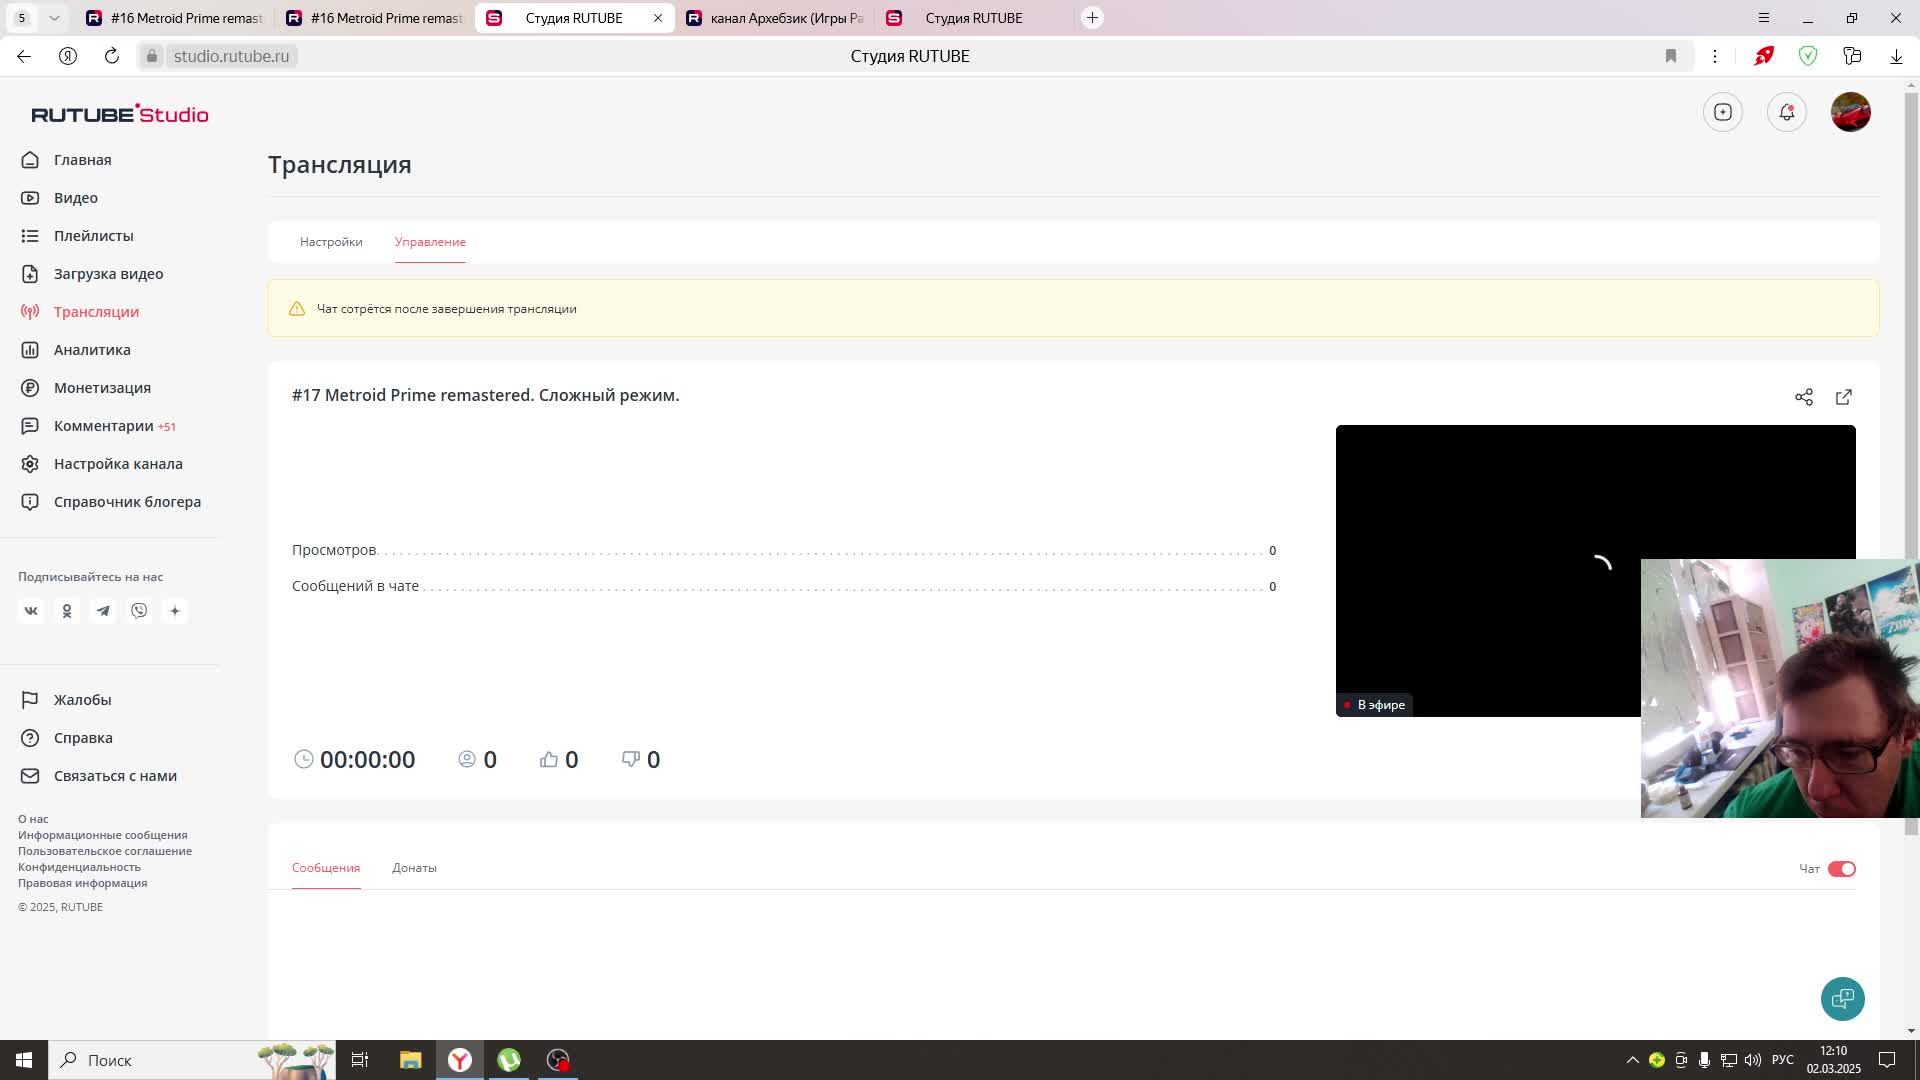Click the browser address bar studio.rutube.ru
Image resolution: width=1920 pixels, height=1080 pixels.
pyautogui.click(x=231, y=56)
